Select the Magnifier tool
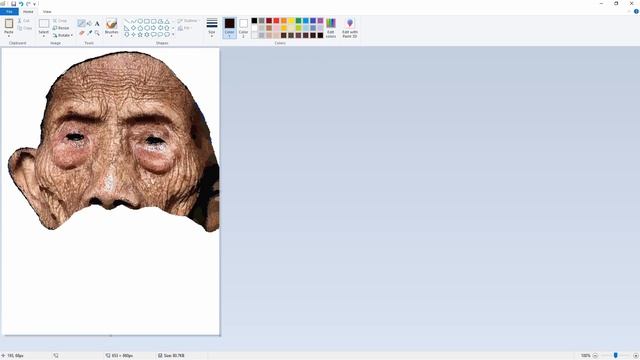The width and height of the screenshot is (640, 360). click(97, 33)
